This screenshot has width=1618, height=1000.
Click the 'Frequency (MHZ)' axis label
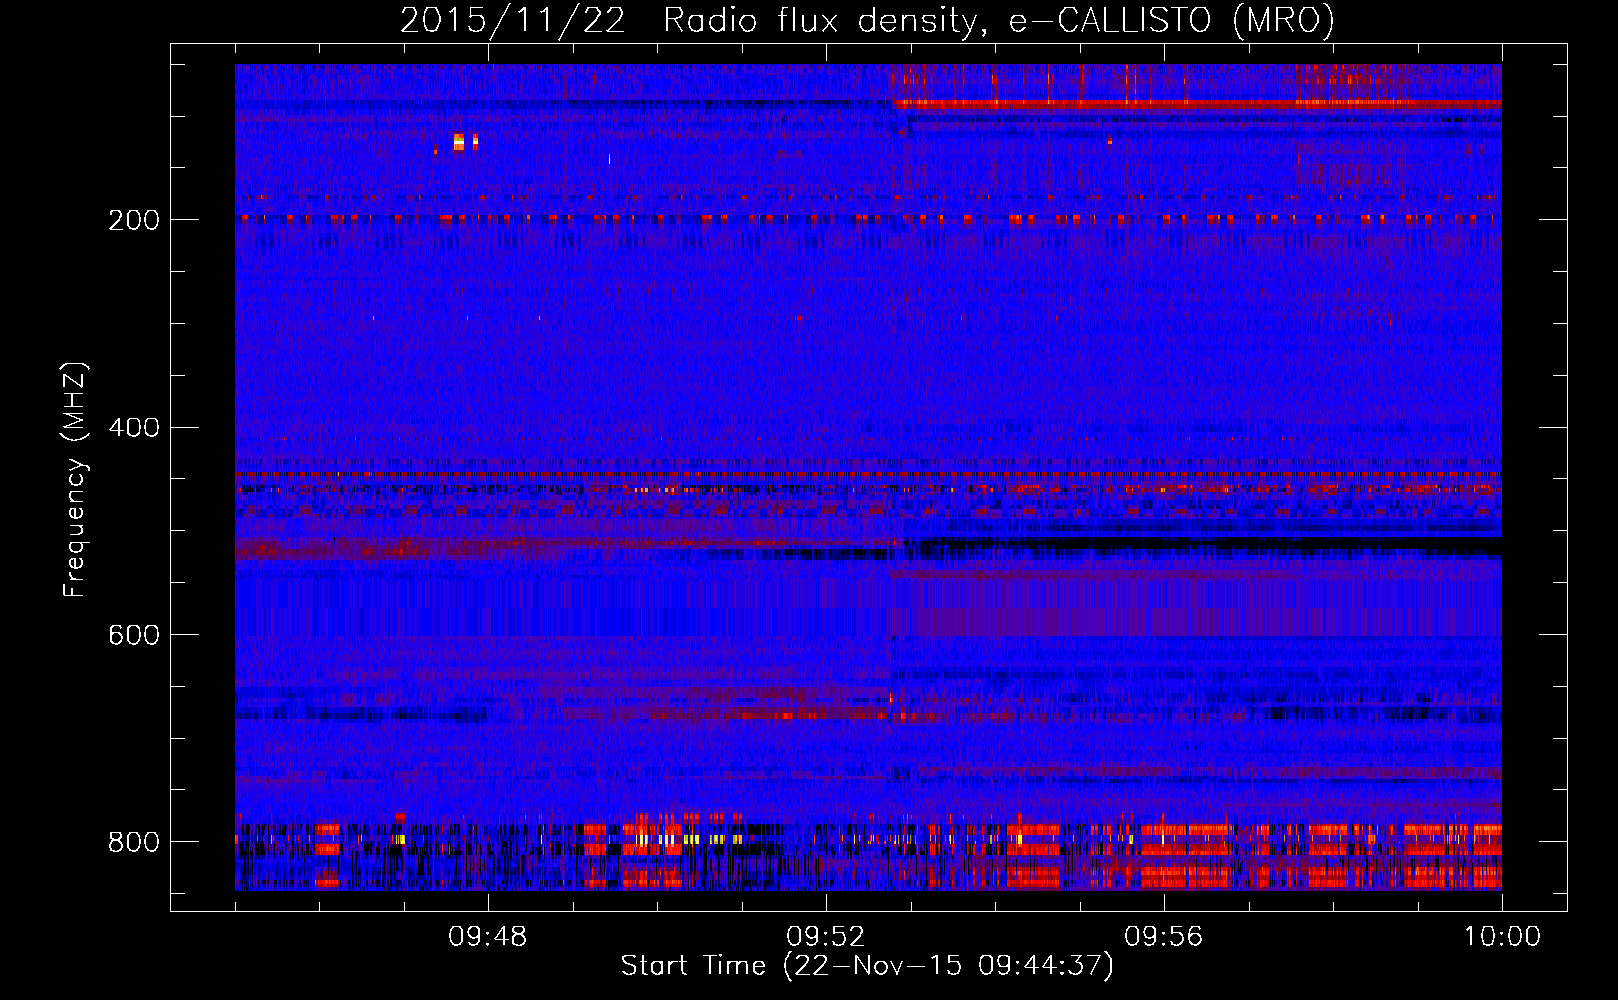[75, 479]
